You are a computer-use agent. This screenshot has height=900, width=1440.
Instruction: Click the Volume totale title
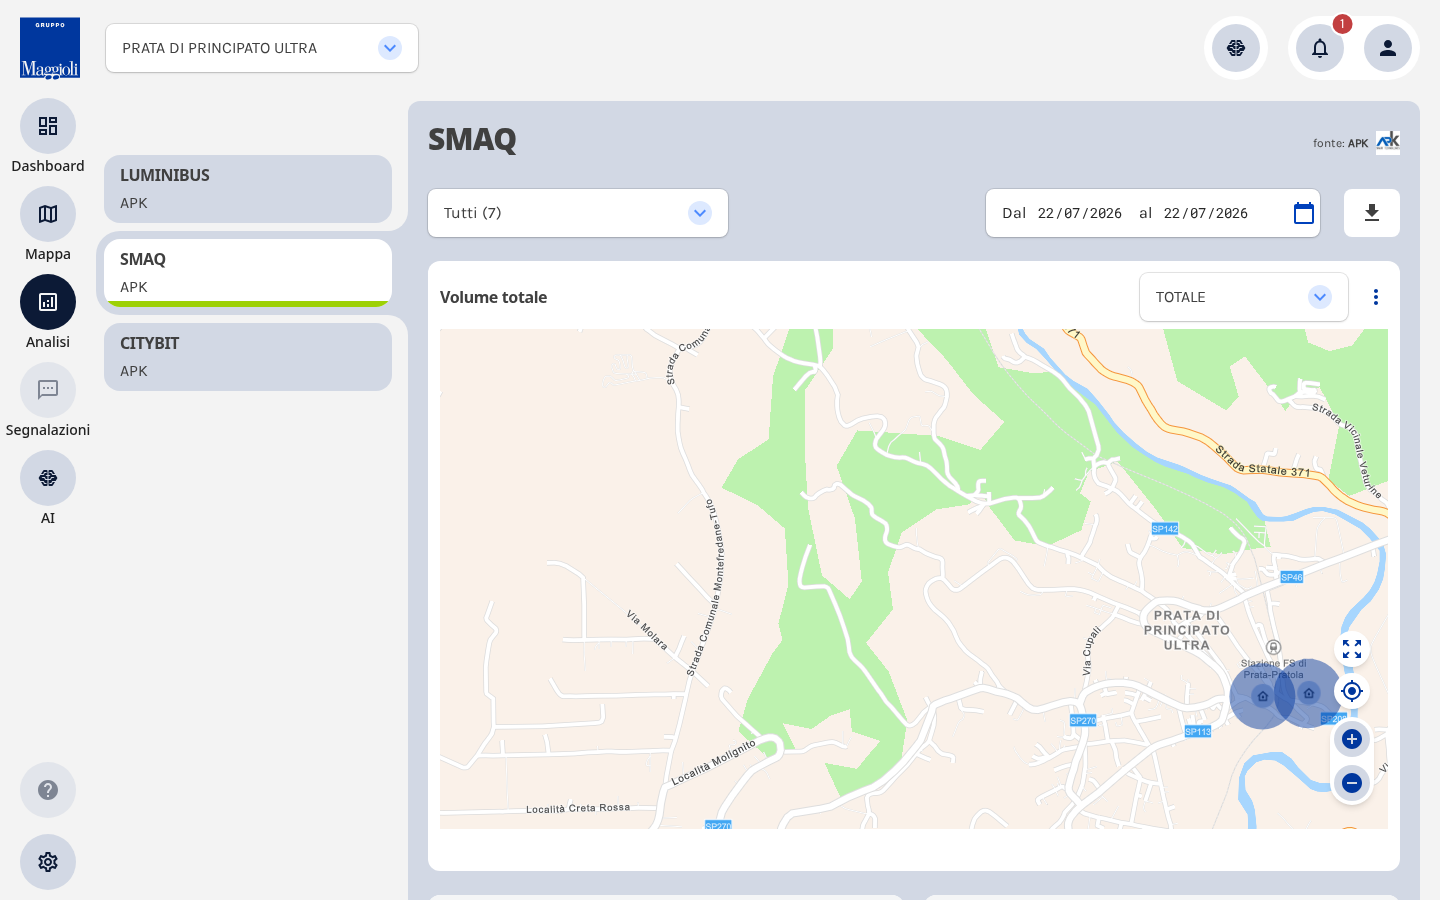pyautogui.click(x=493, y=297)
